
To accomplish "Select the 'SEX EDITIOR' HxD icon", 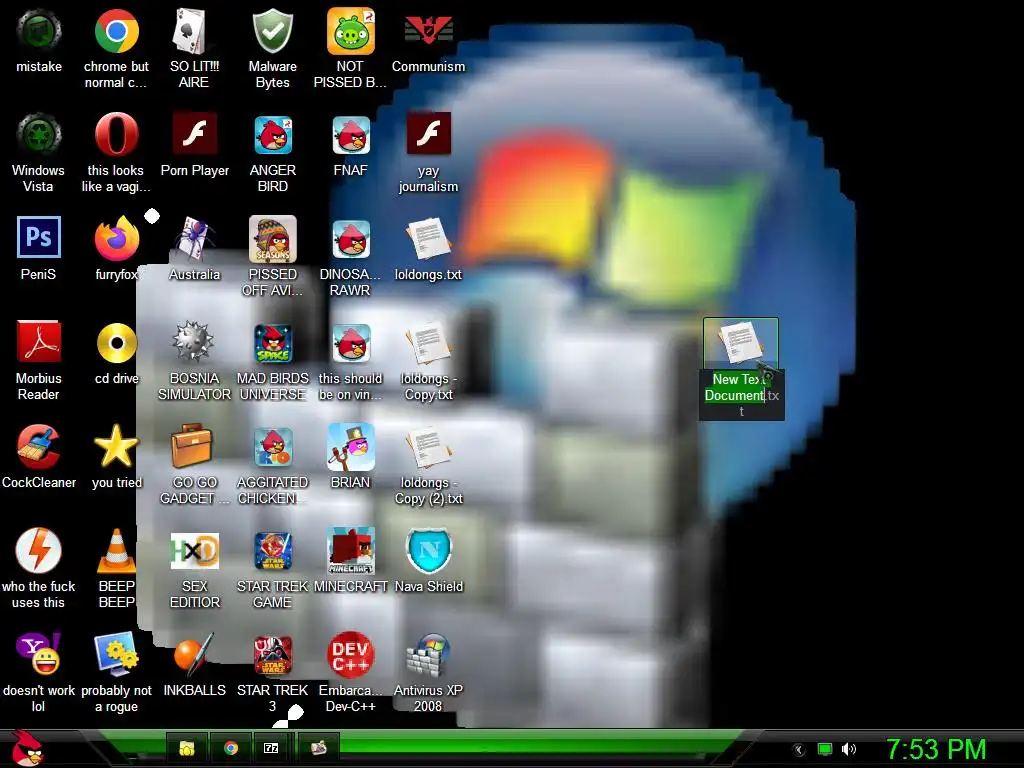I will click(x=194, y=551).
